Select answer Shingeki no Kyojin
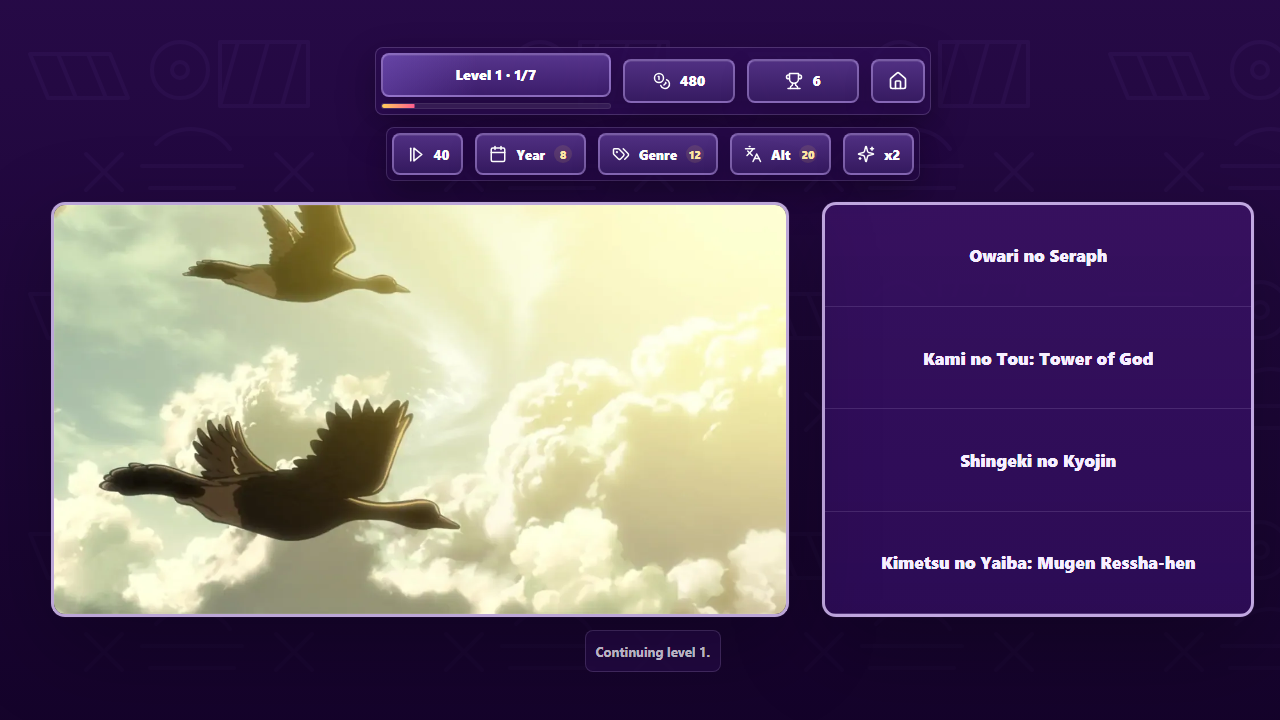Screen dimensions: 1280x720 tap(1038, 461)
